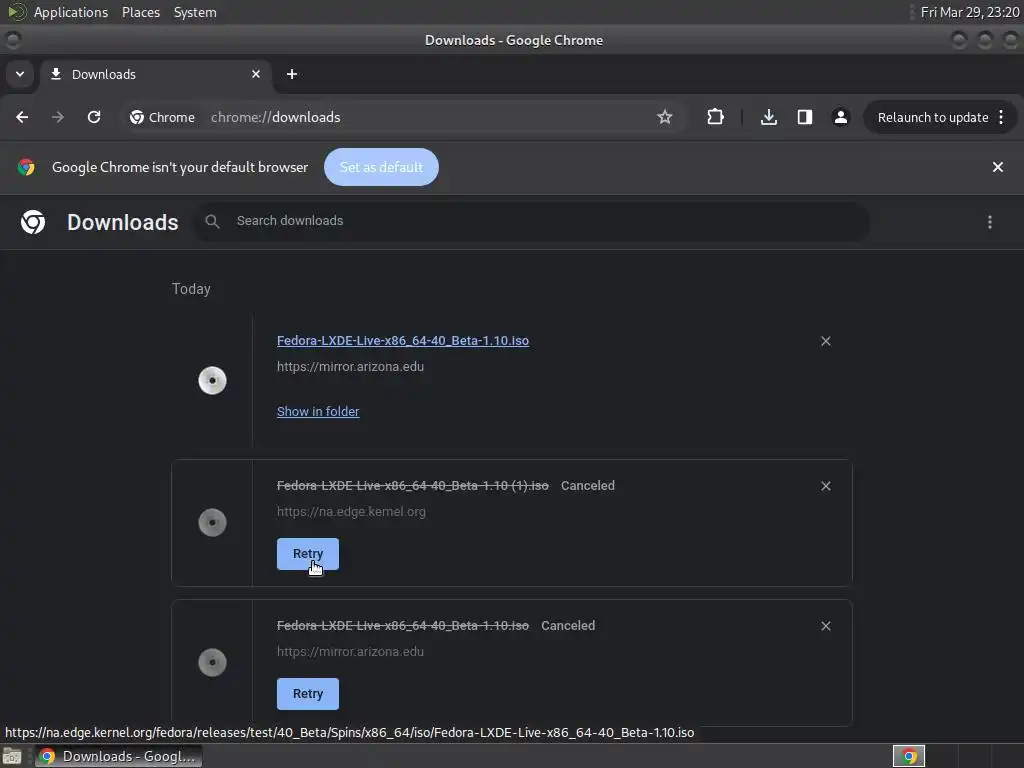Click the window menu button in title bar
The image size is (1024, 768).
(13, 40)
